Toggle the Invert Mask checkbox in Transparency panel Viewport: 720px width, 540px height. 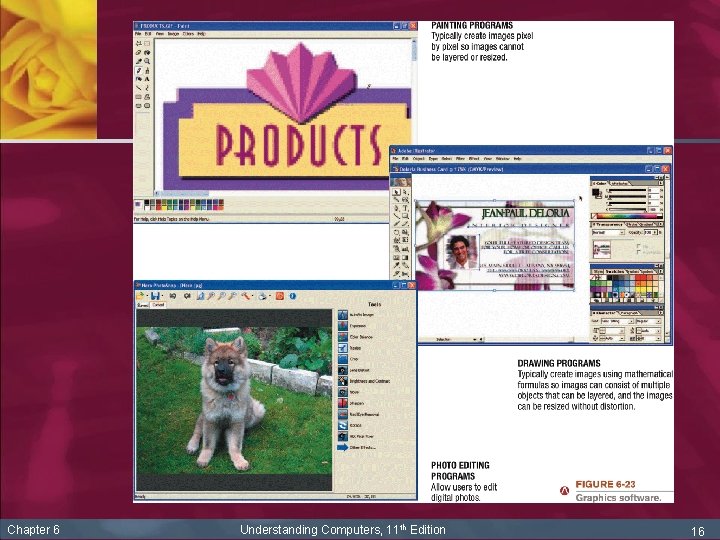click(638, 252)
